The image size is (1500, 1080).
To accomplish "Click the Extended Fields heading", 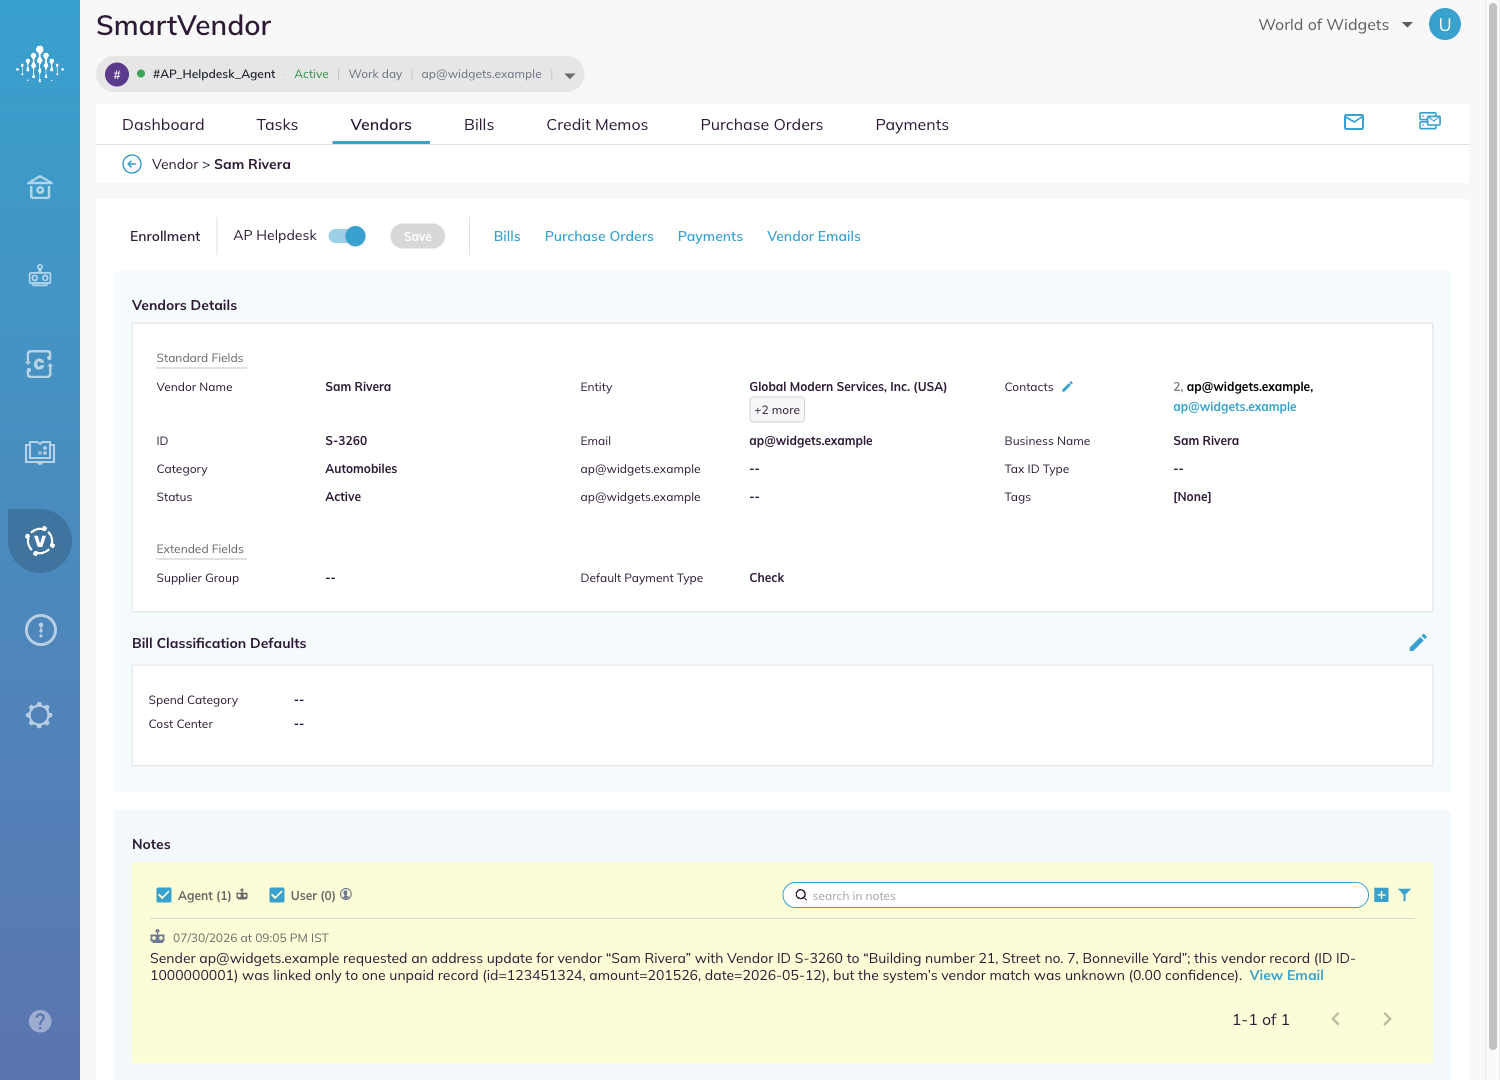I will pyautogui.click(x=200, y=549).
